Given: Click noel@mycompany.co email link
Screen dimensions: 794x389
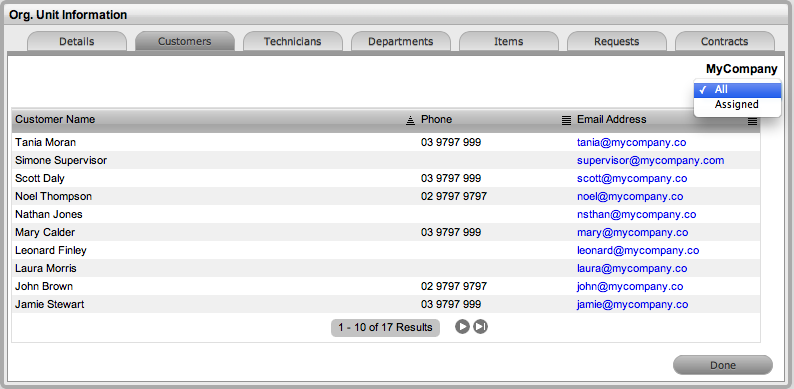Looking at the screenshot, I should point(630,197).
